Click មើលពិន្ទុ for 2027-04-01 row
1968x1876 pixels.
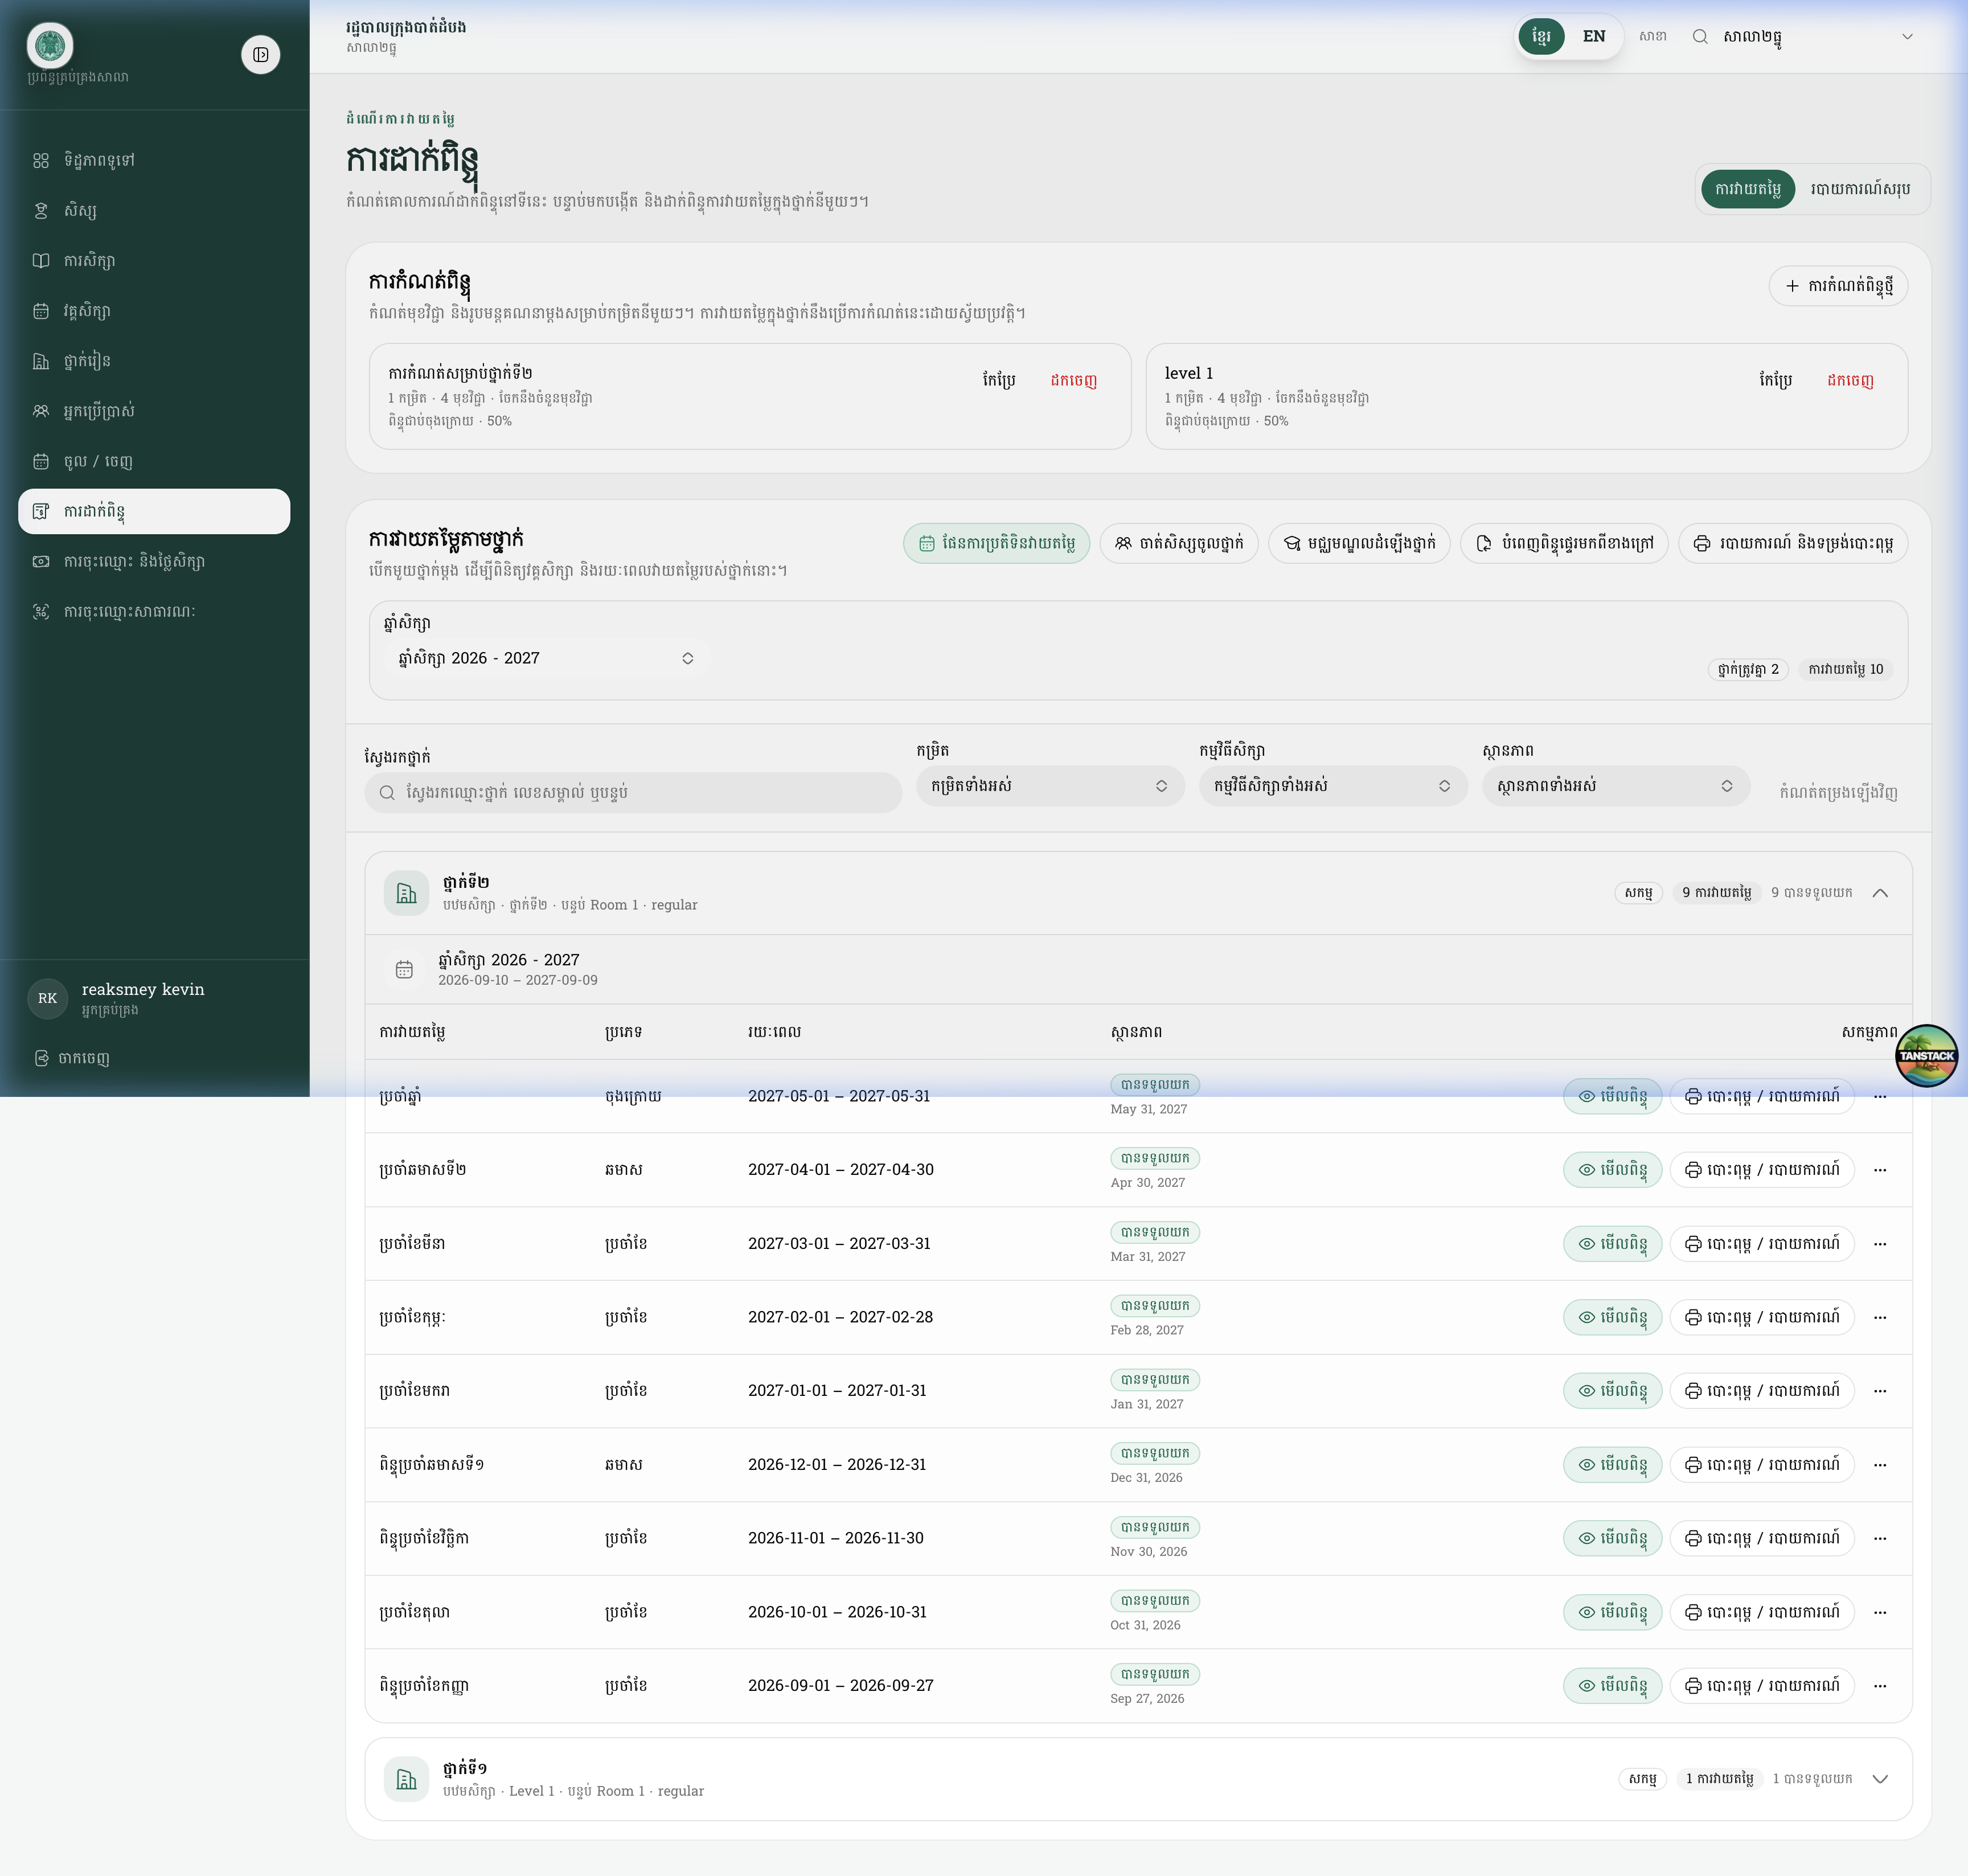click(1612, 1169)
